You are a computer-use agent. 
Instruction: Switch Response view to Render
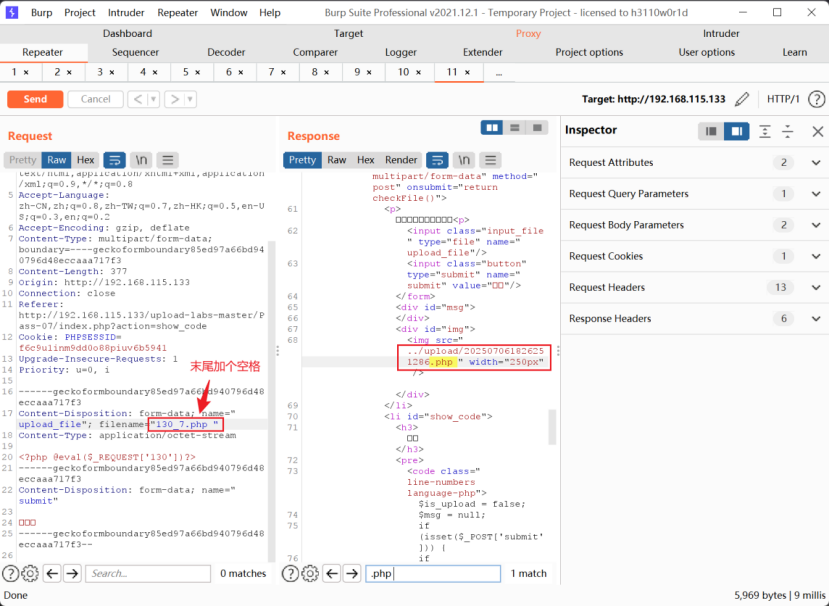pos(401,160)
